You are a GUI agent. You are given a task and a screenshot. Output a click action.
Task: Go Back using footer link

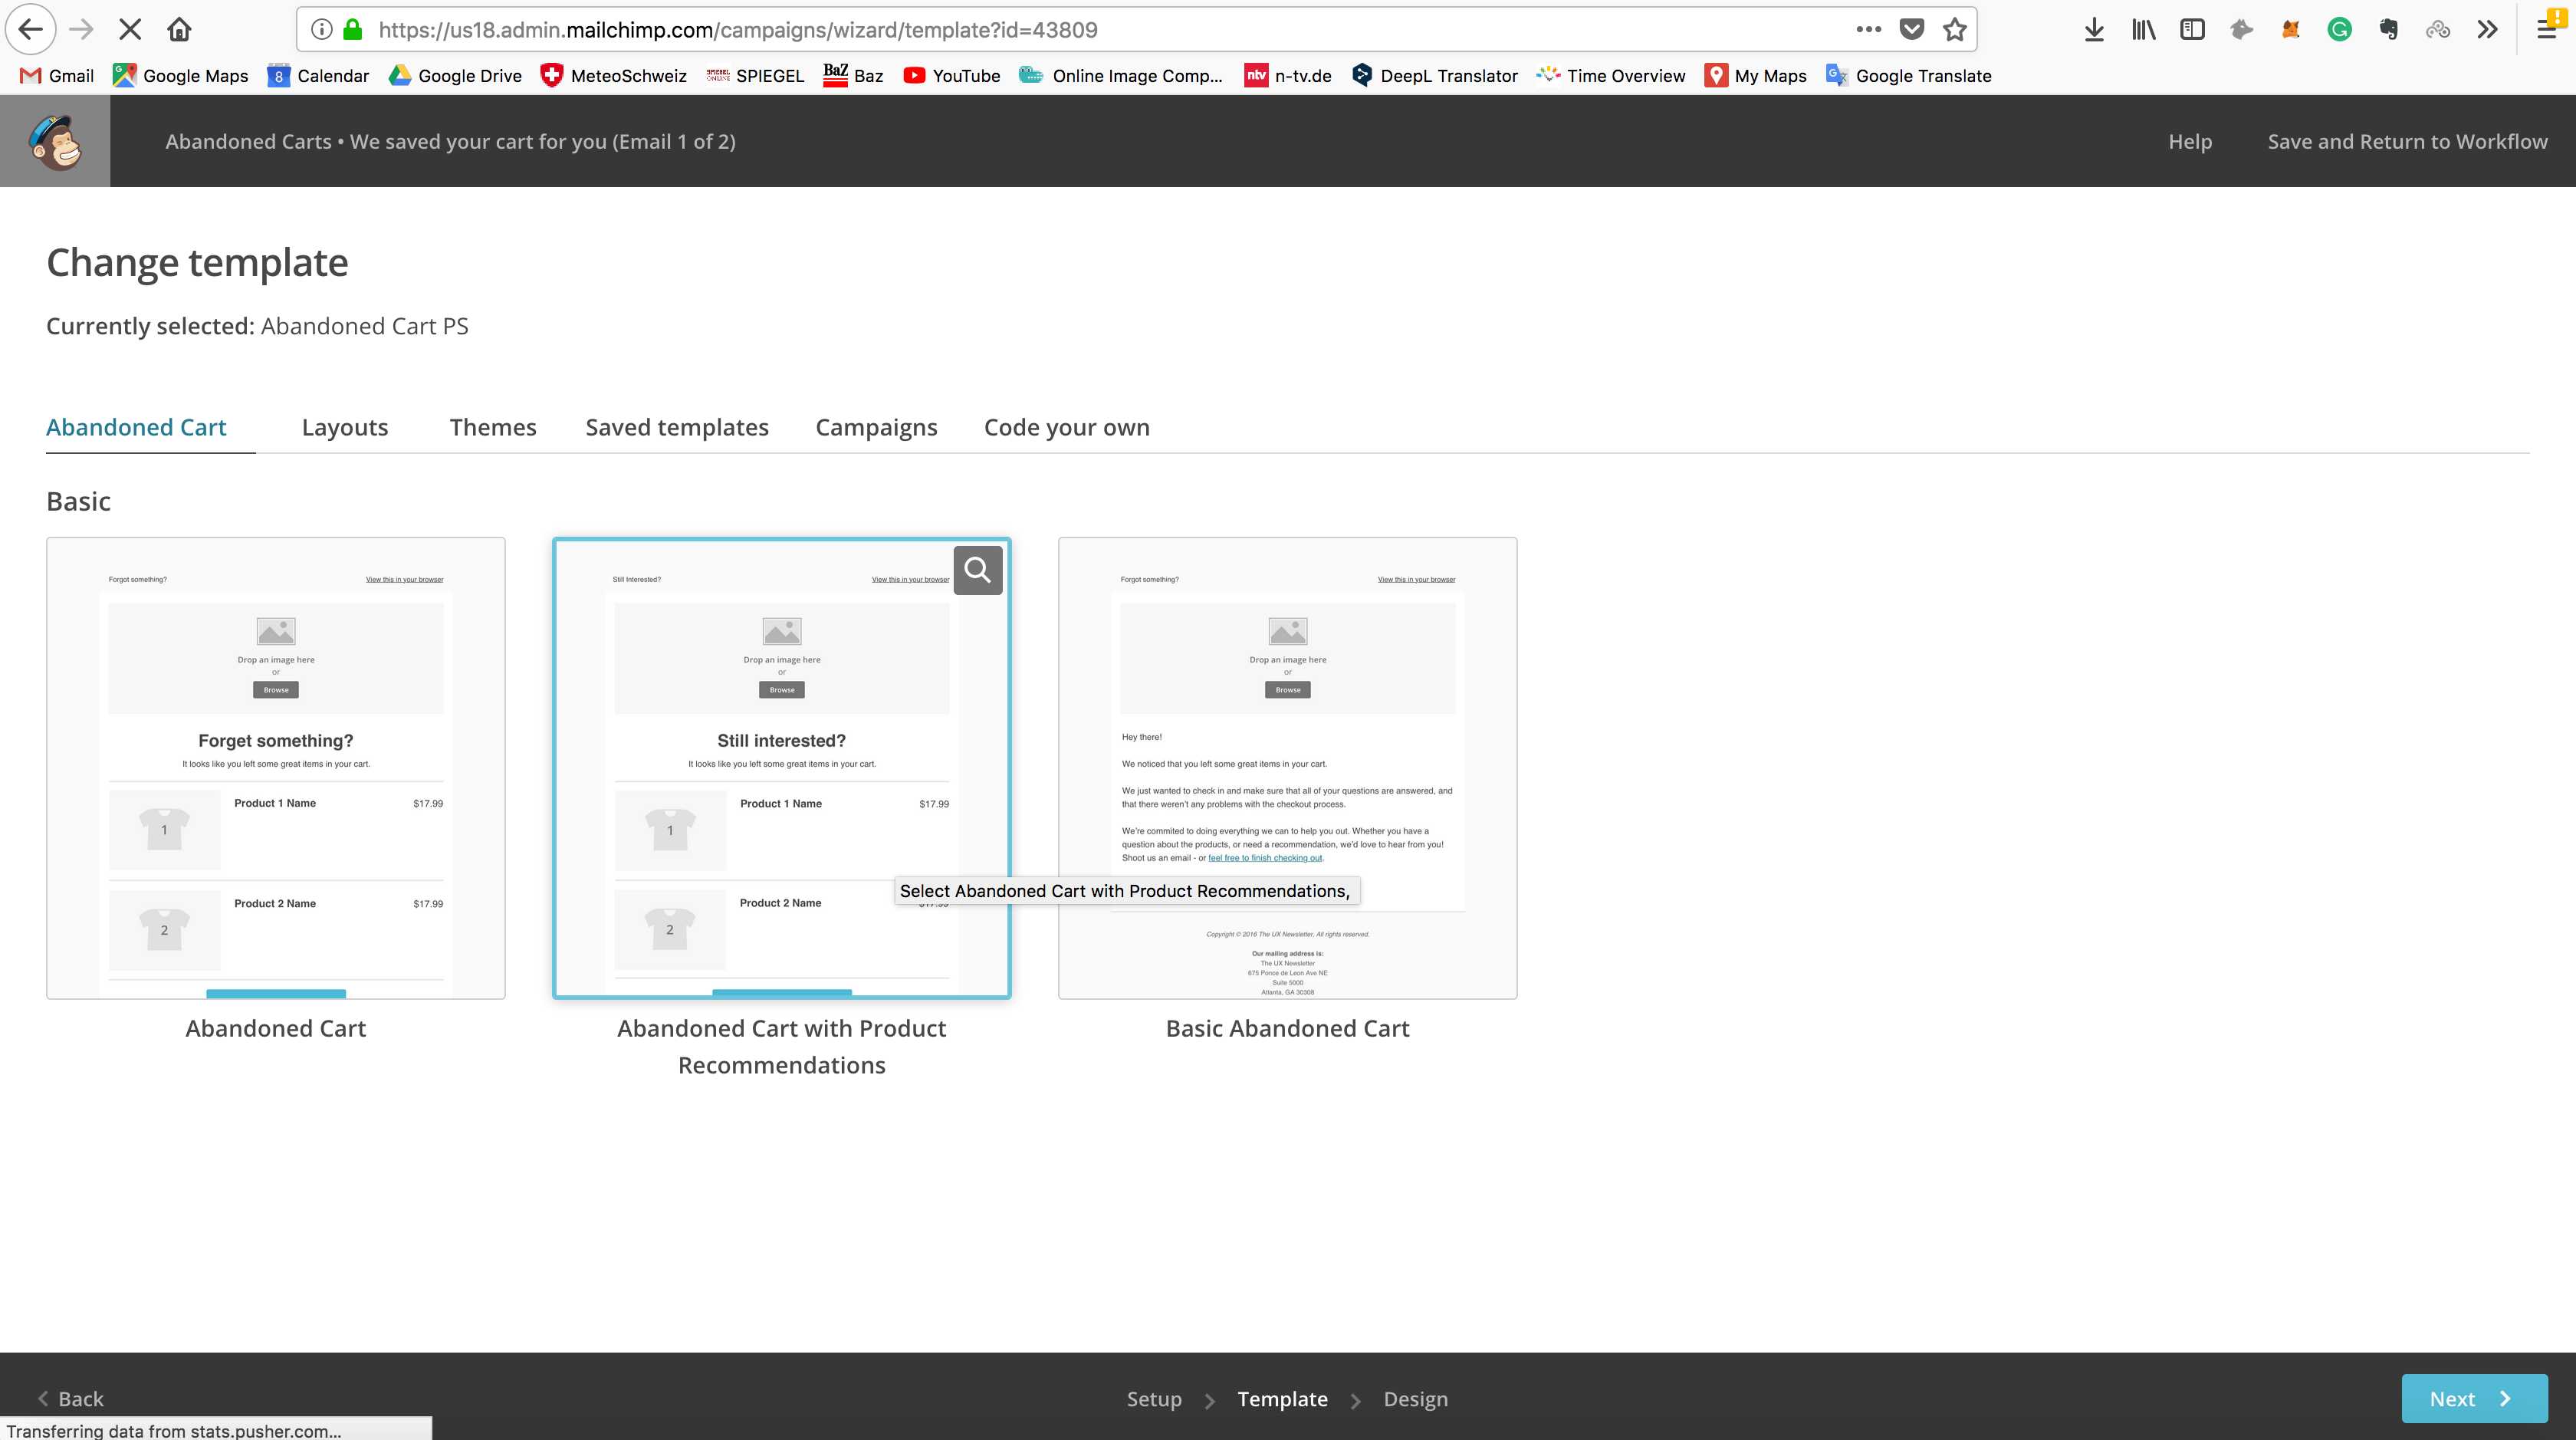[x=70, y=1398]
